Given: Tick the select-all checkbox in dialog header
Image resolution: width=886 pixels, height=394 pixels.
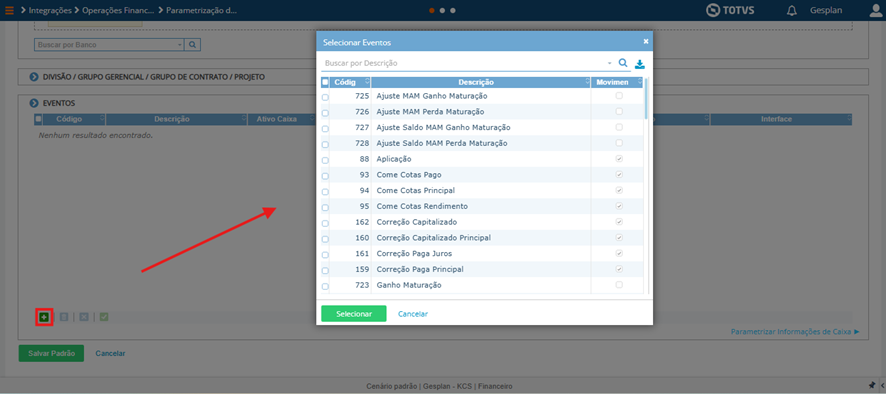Looking at the screenshot, I should pyautogui.click(x=325, y=82).
